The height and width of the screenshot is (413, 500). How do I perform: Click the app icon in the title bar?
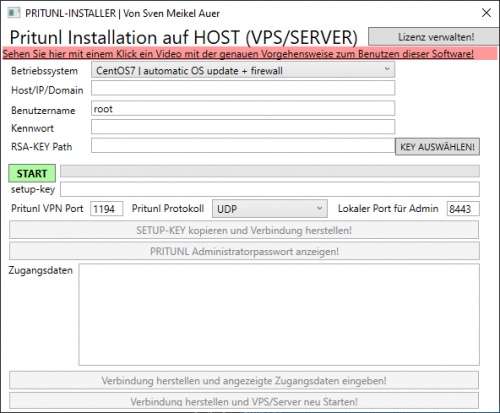(14, 13)
